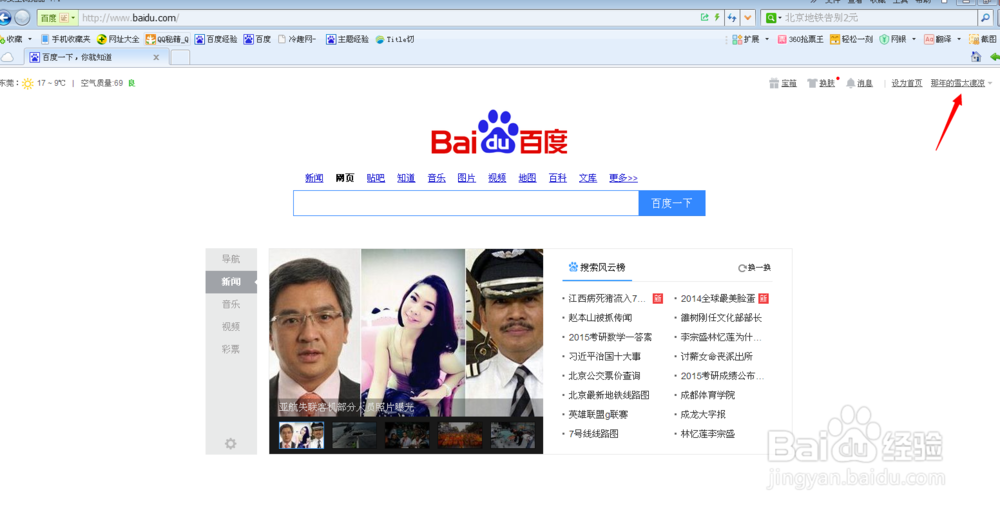Click the browser address bar URL
The width and height of the screenshot is (1000, 512).
[388, 18]
